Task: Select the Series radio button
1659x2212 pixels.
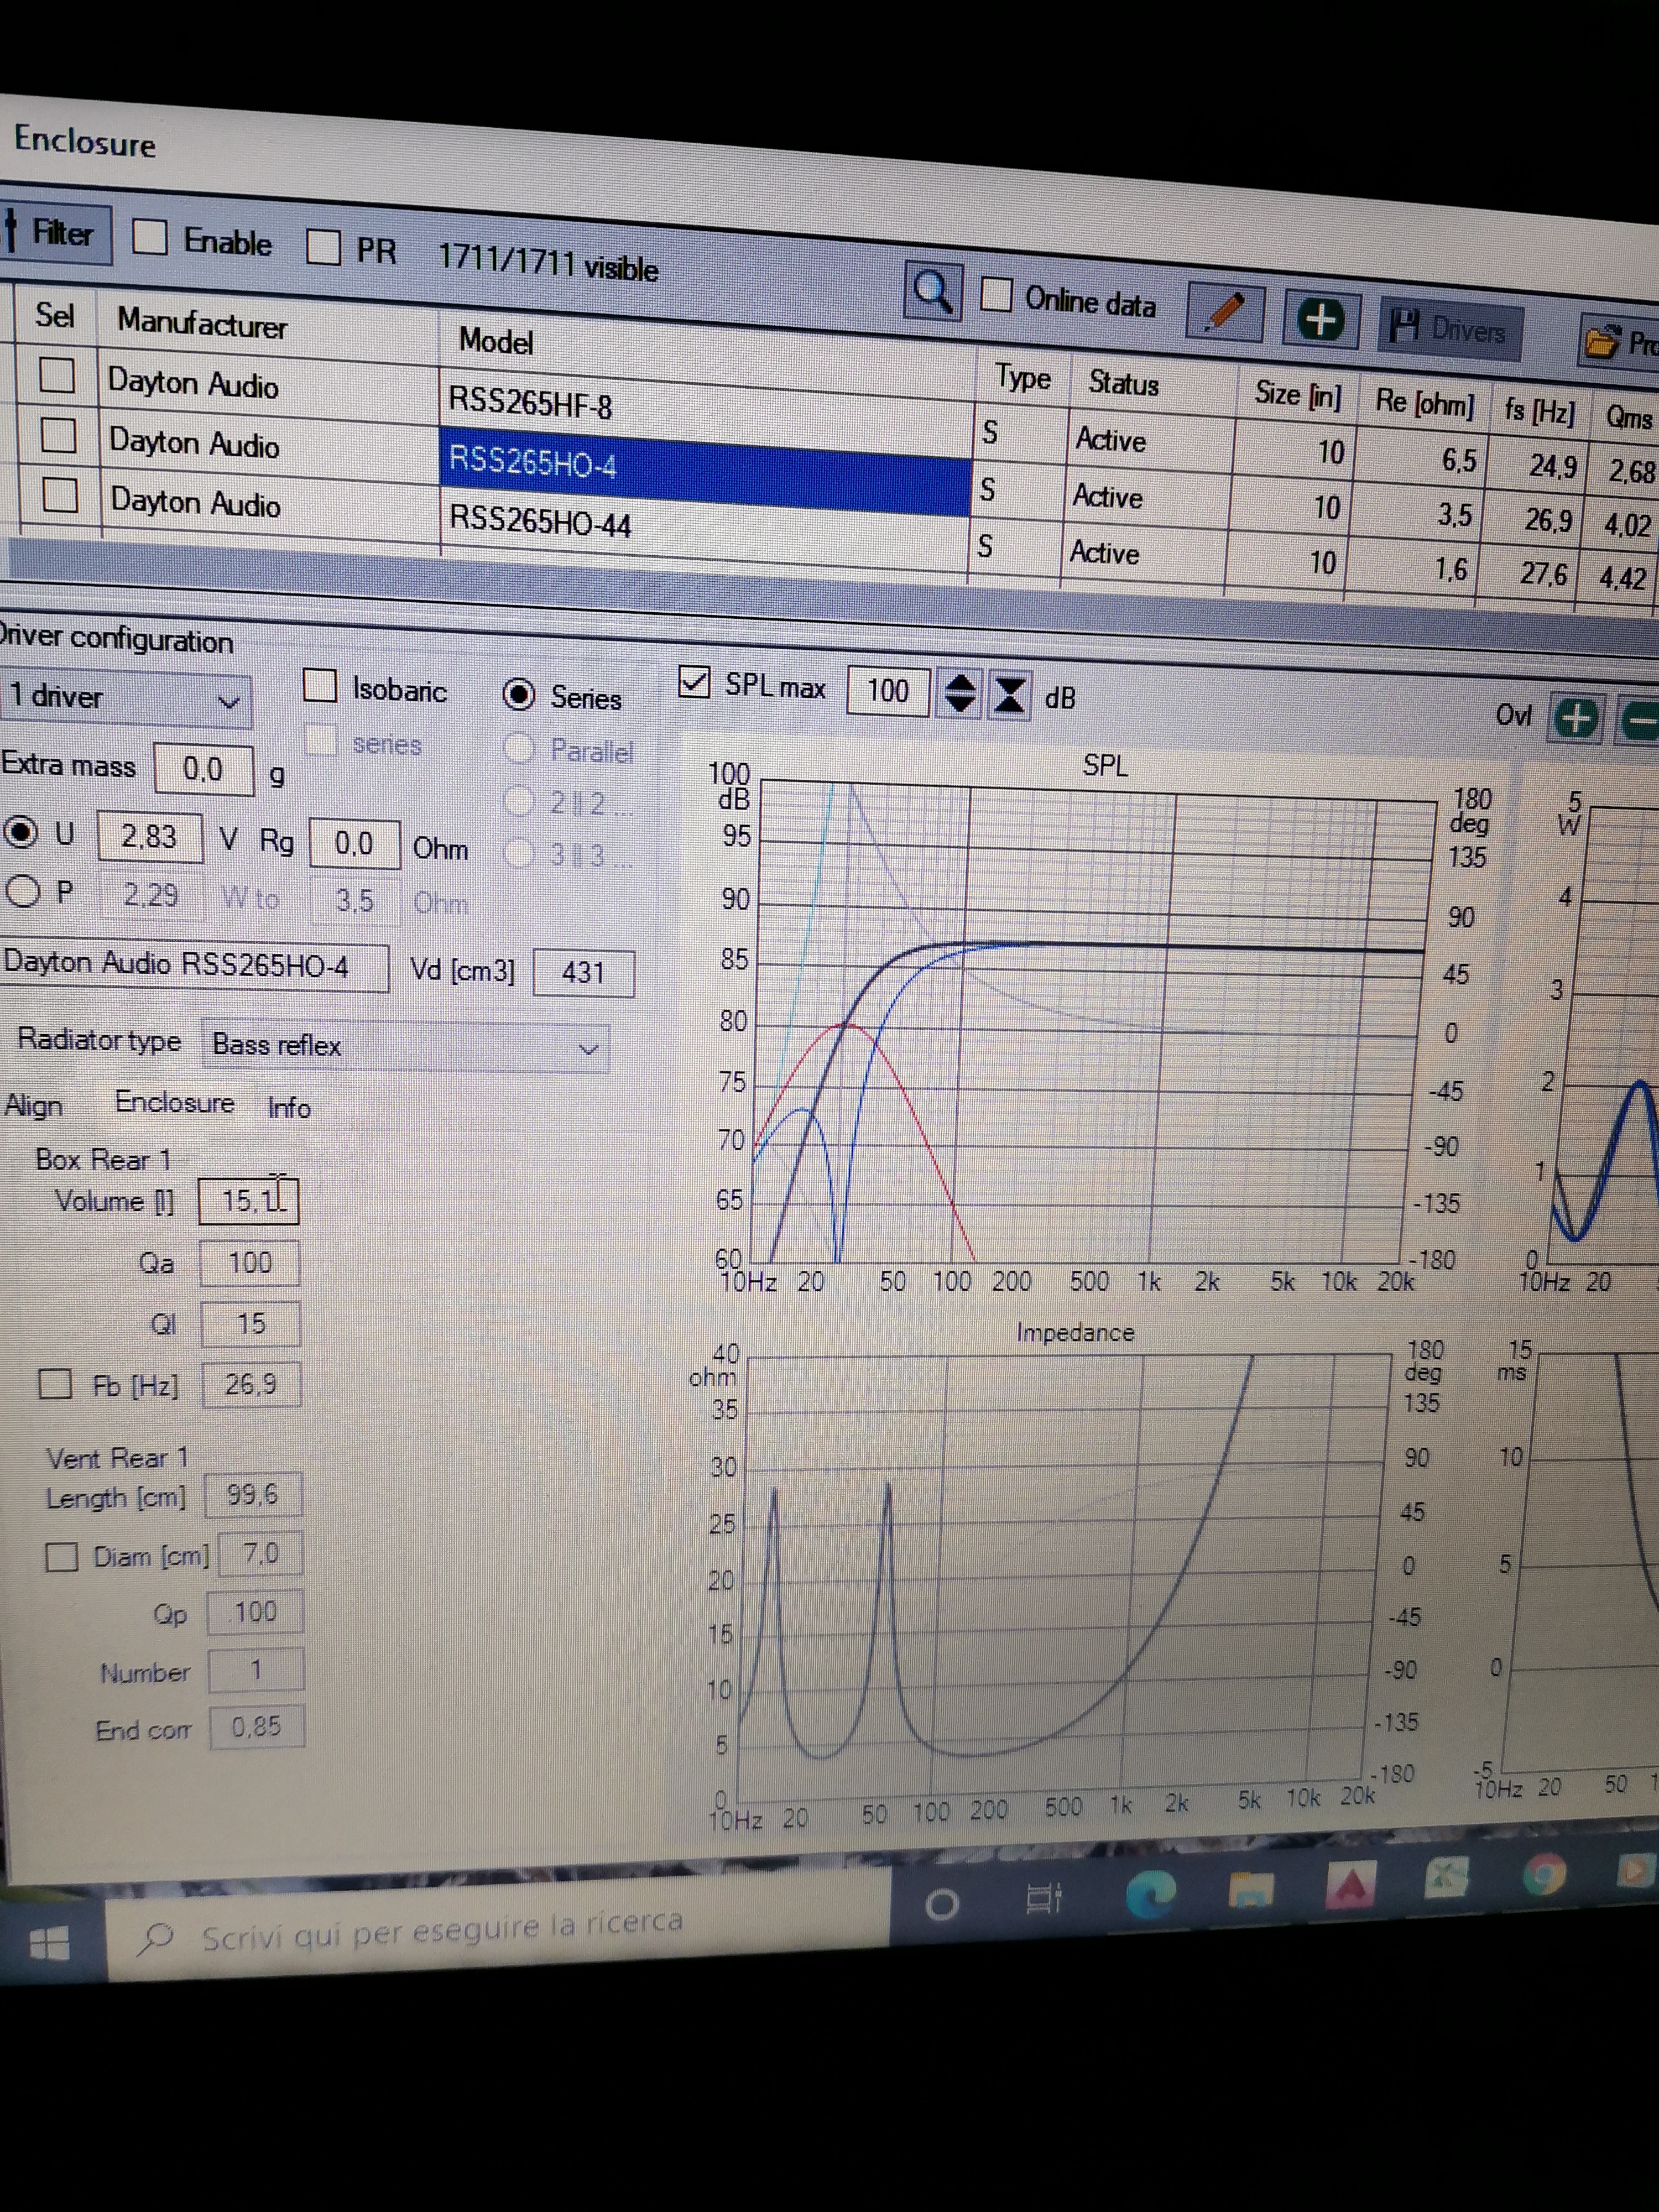Action: pyautogui.click(x=519, y=694)
